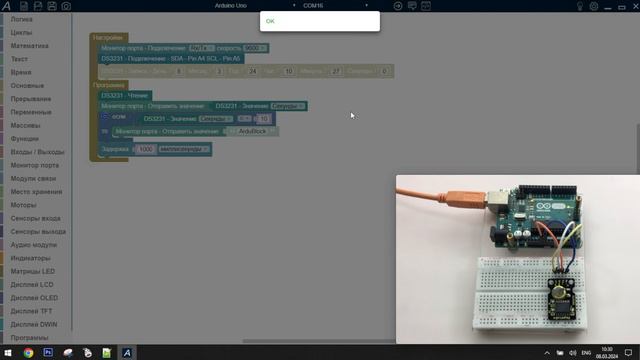
Task: Open comparison operator dropdown in если block
Action: point(244,119)
